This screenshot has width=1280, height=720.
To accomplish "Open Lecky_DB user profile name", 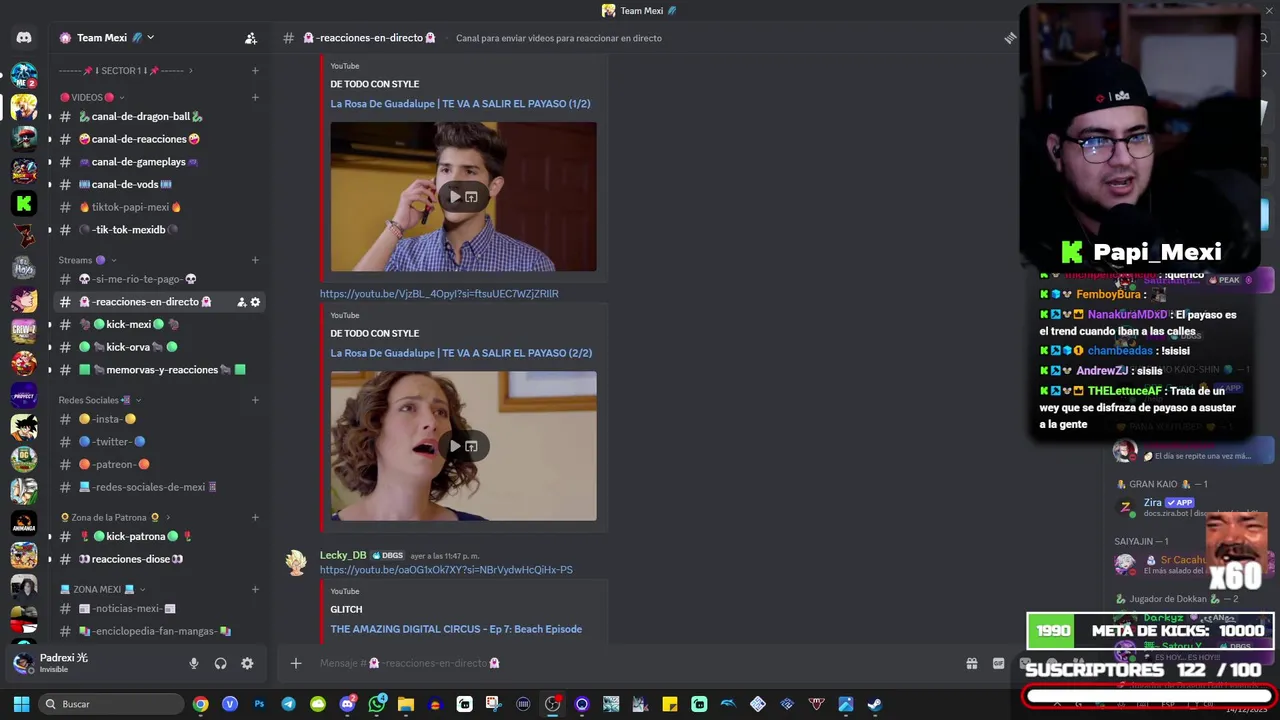I will 343,555.
